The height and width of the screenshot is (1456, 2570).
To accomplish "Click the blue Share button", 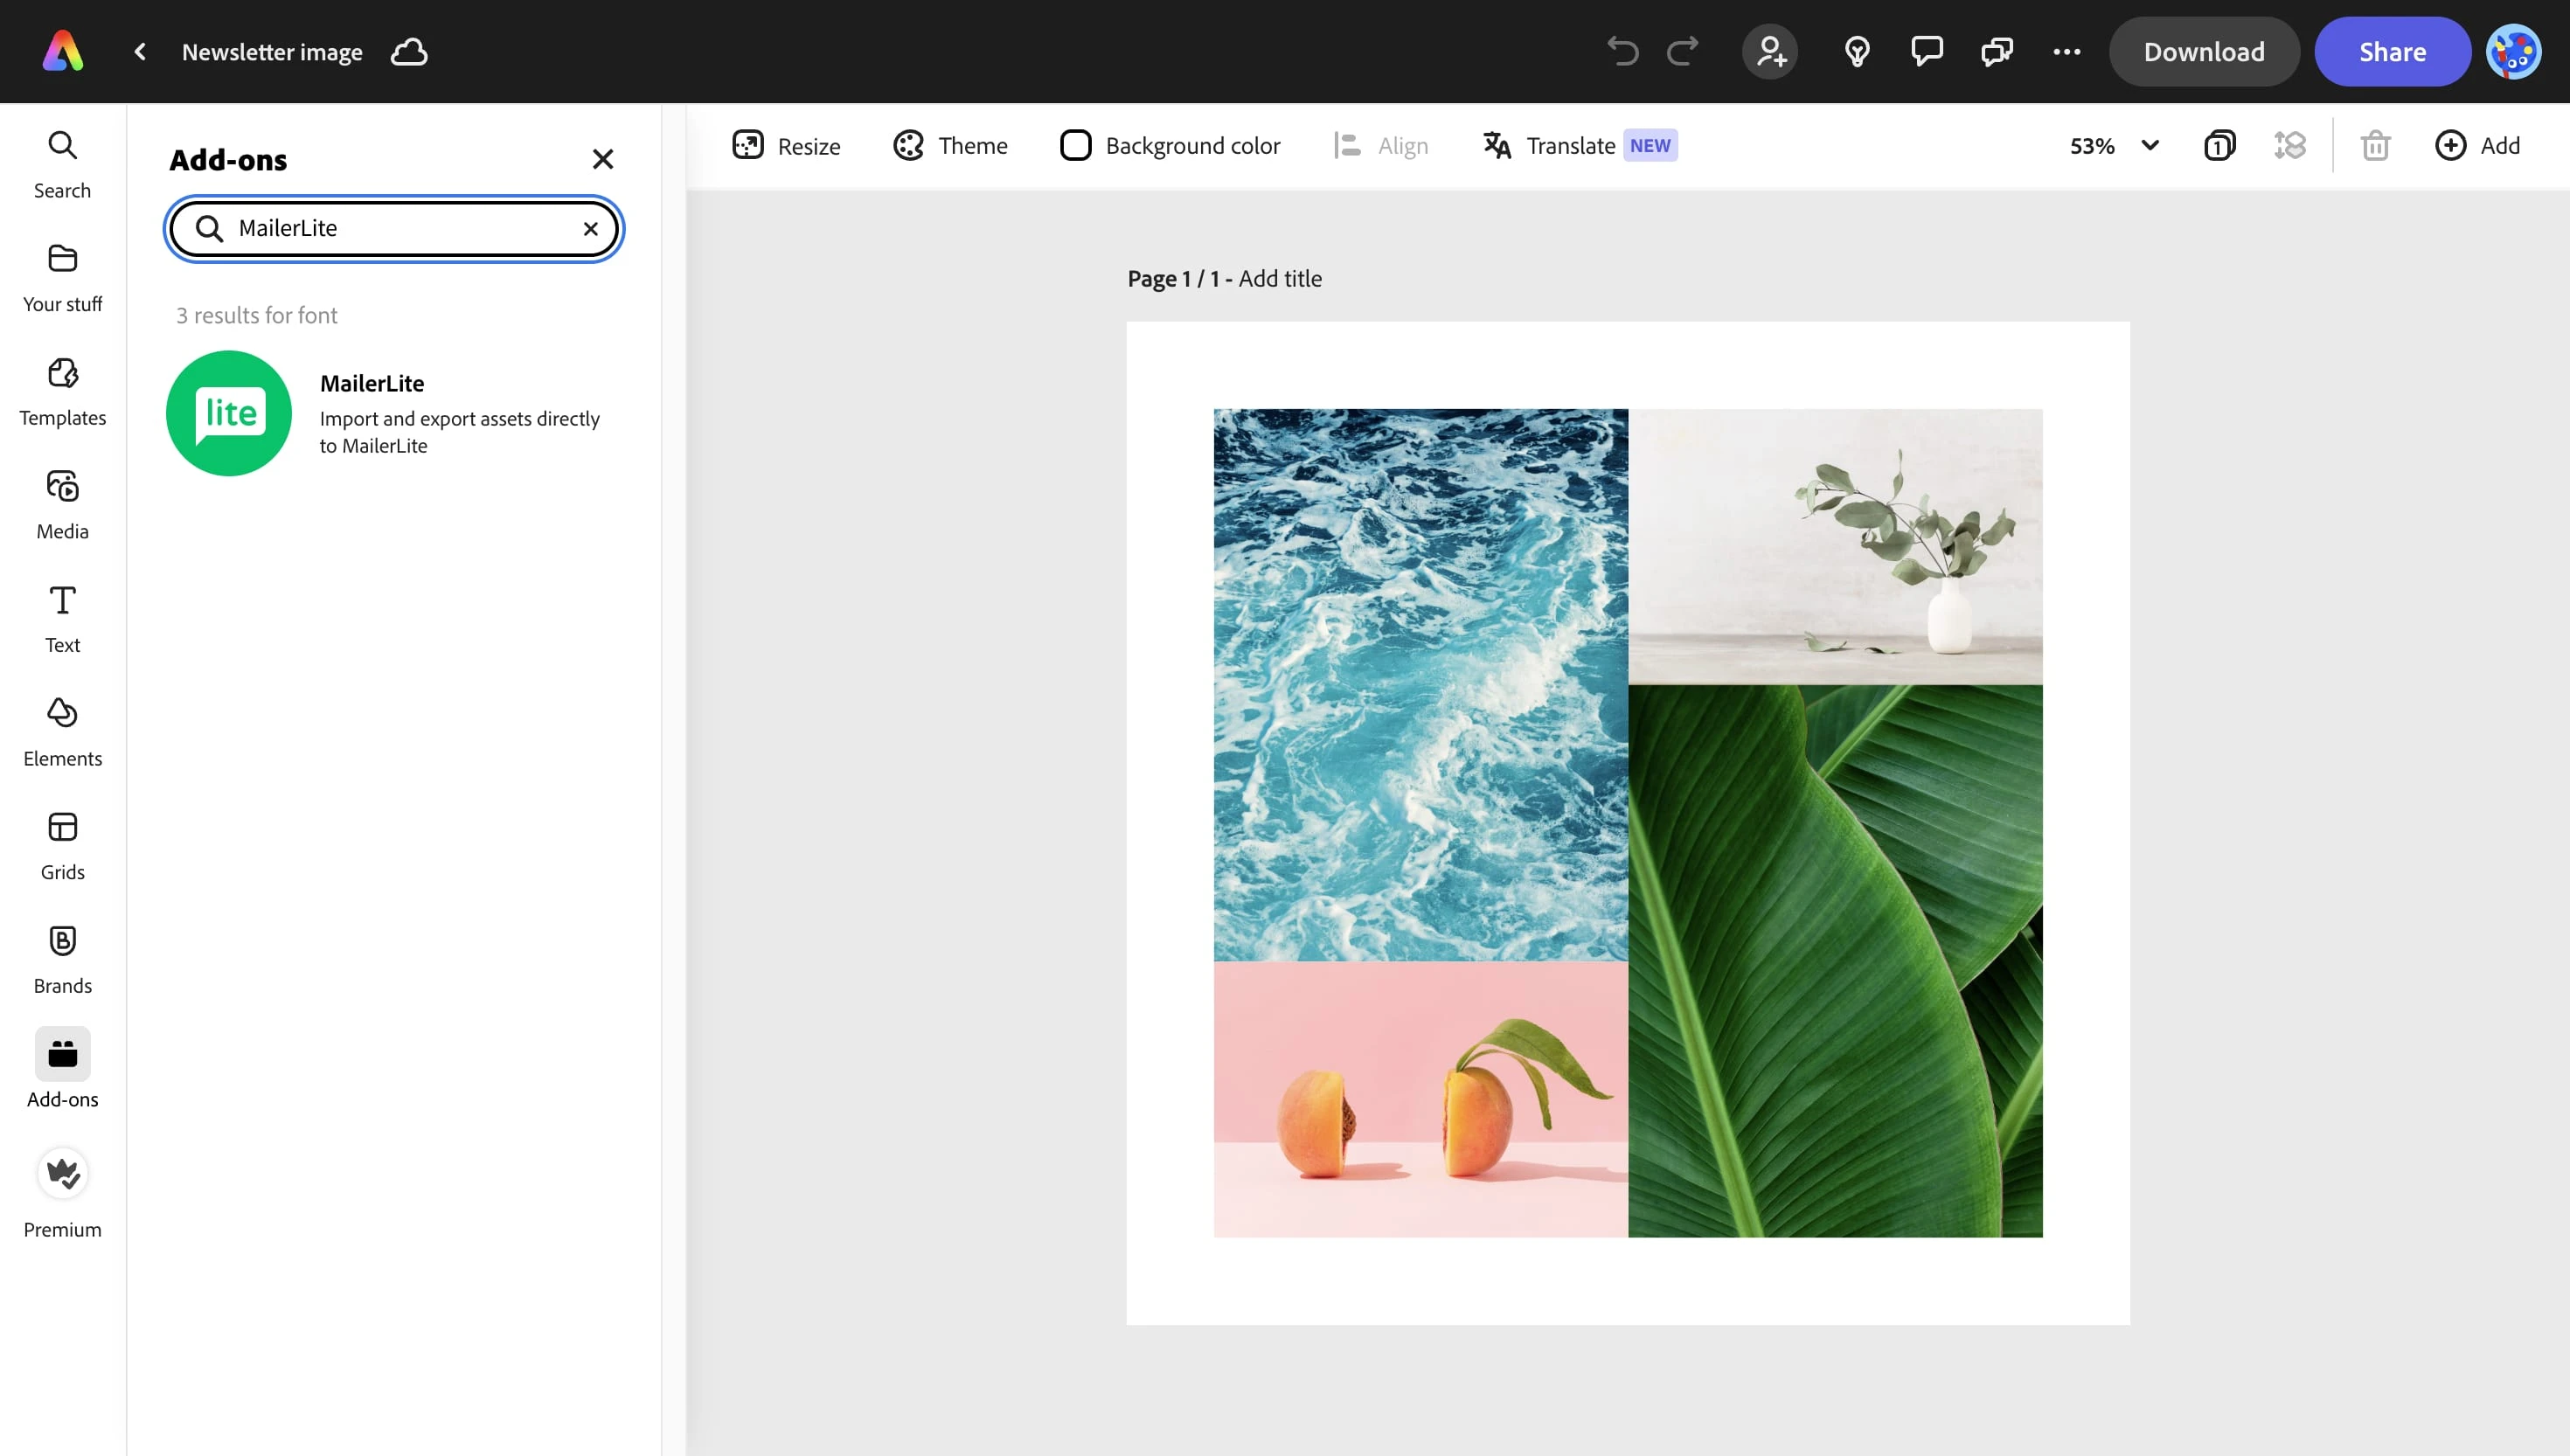I will (x=2391, y=52).
